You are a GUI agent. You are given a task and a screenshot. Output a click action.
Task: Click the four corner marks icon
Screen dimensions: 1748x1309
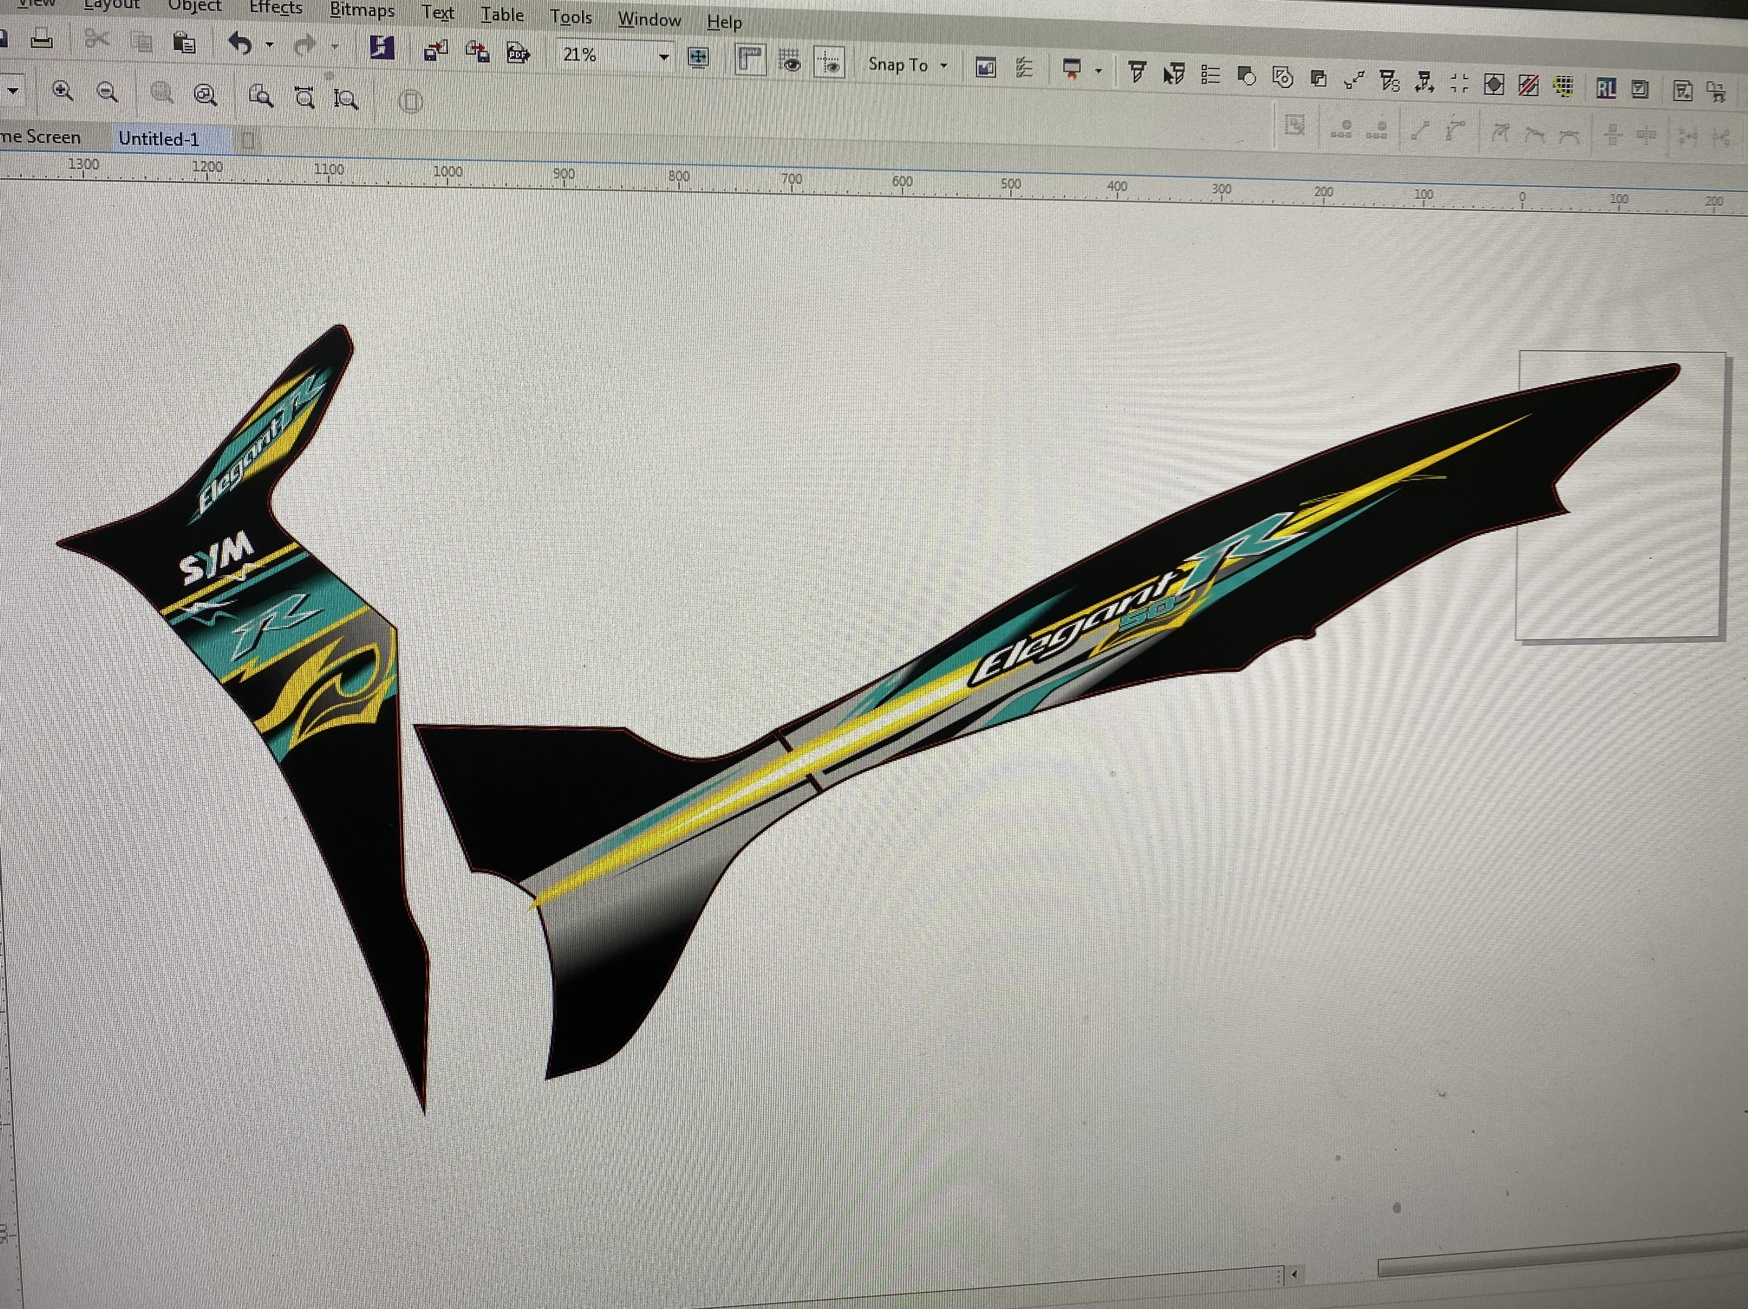pyautogui.click(x=1459, y=83)
